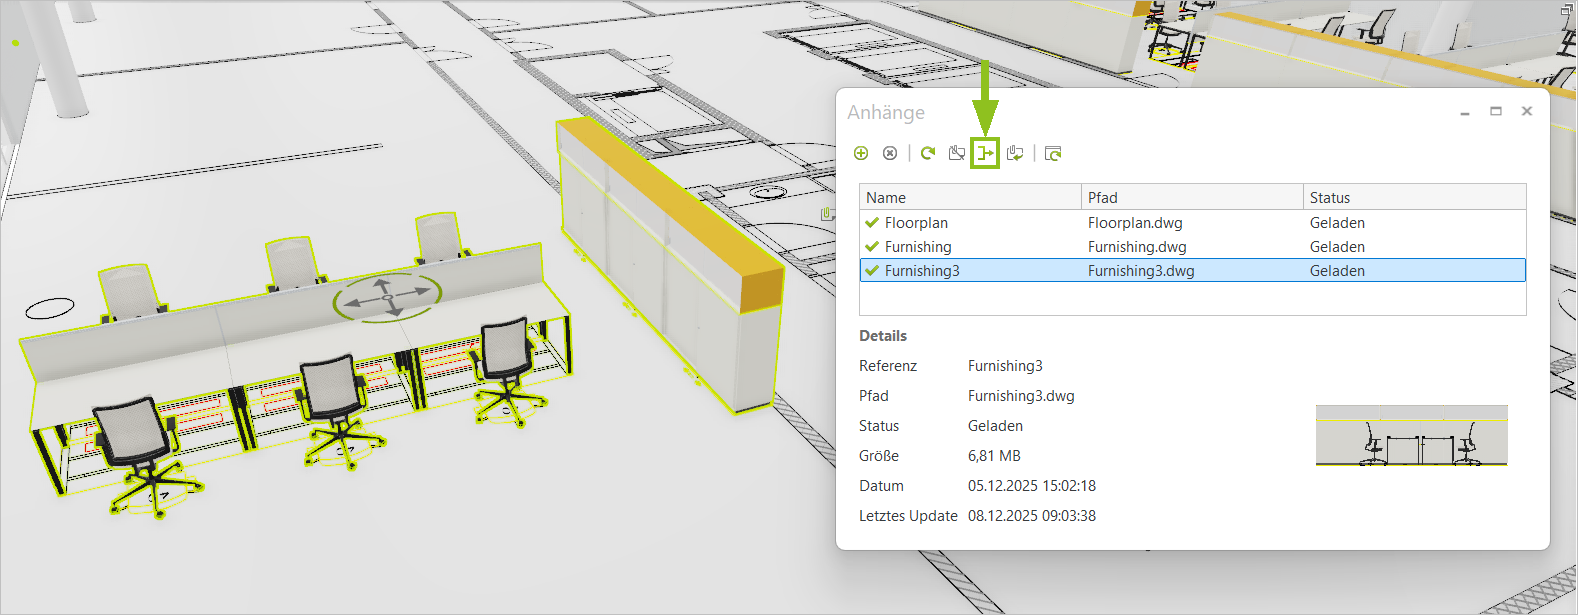Click the Größe value 6,81 MB

pyautogui.click(x=994, y=456)
